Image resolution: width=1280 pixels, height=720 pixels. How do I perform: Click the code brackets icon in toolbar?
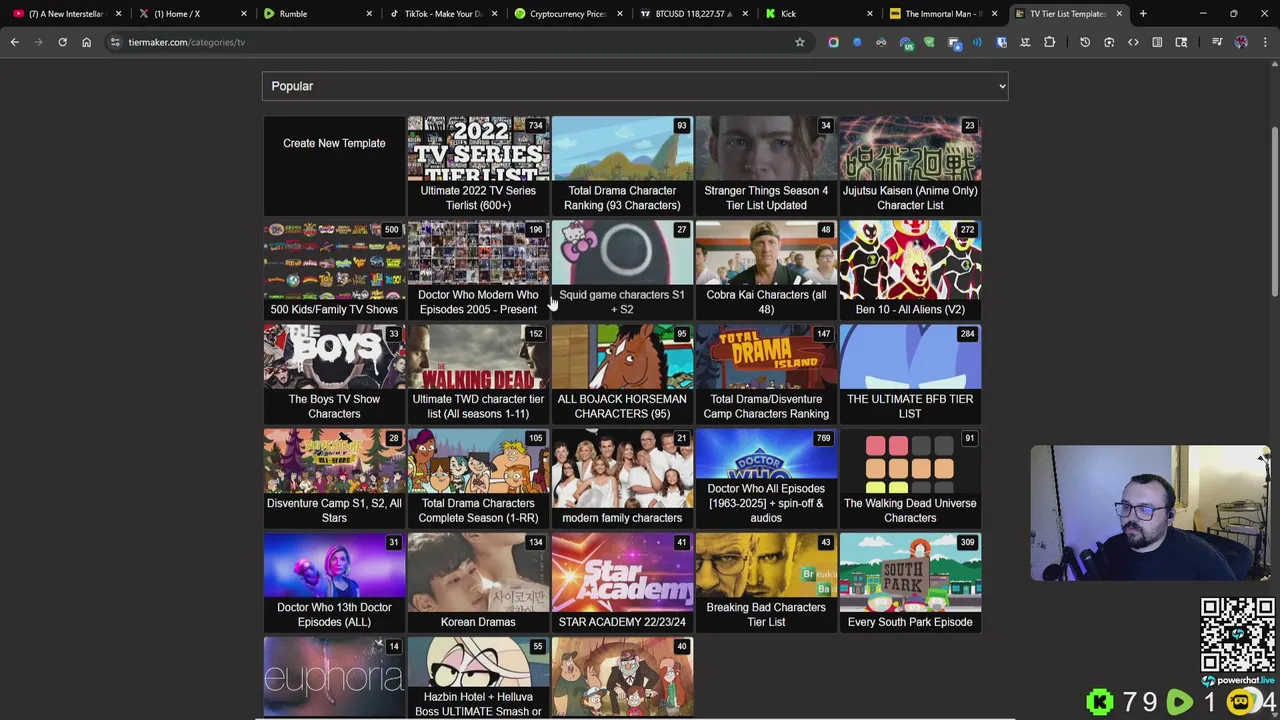coord(1133,42)
